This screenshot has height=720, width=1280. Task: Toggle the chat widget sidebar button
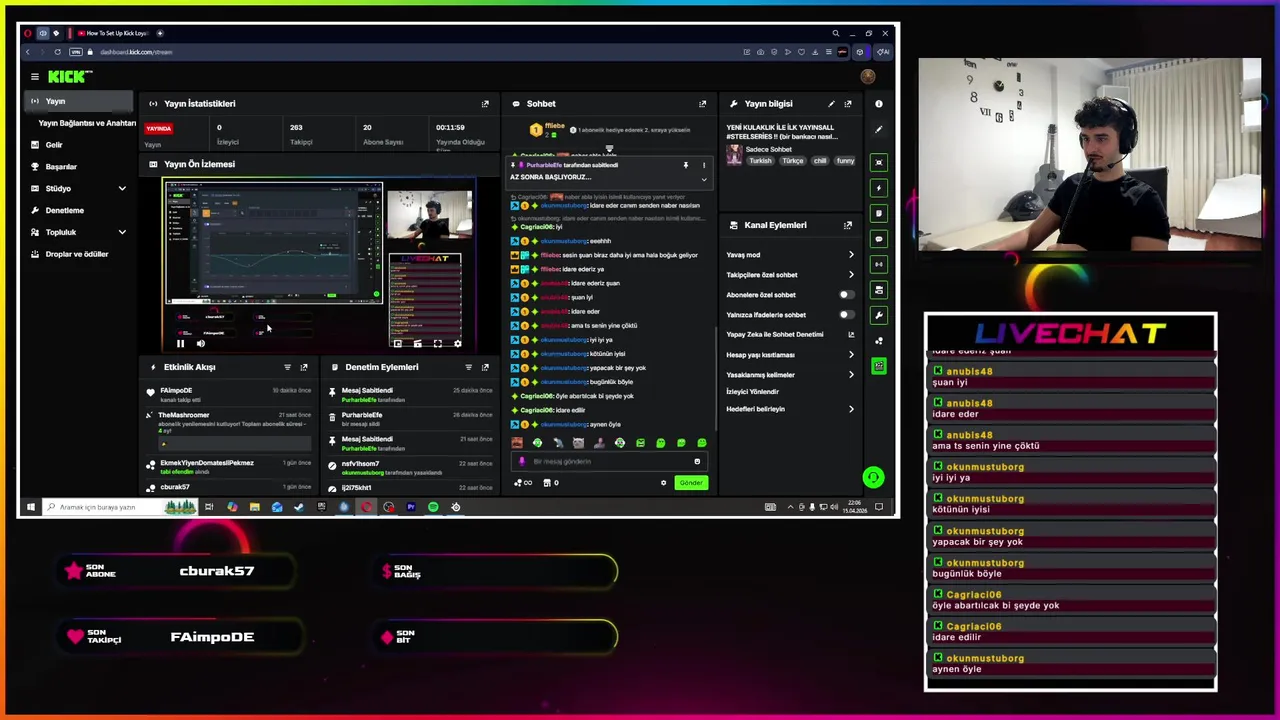[879, 239]
